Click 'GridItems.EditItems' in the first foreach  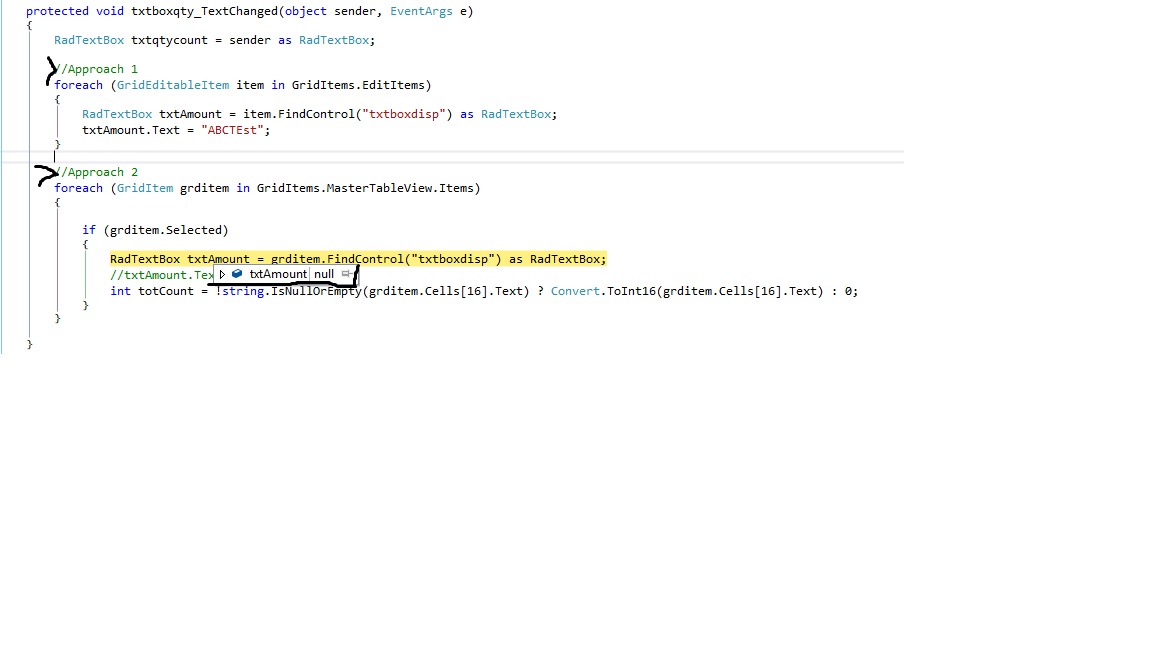(x=358, y=85)
